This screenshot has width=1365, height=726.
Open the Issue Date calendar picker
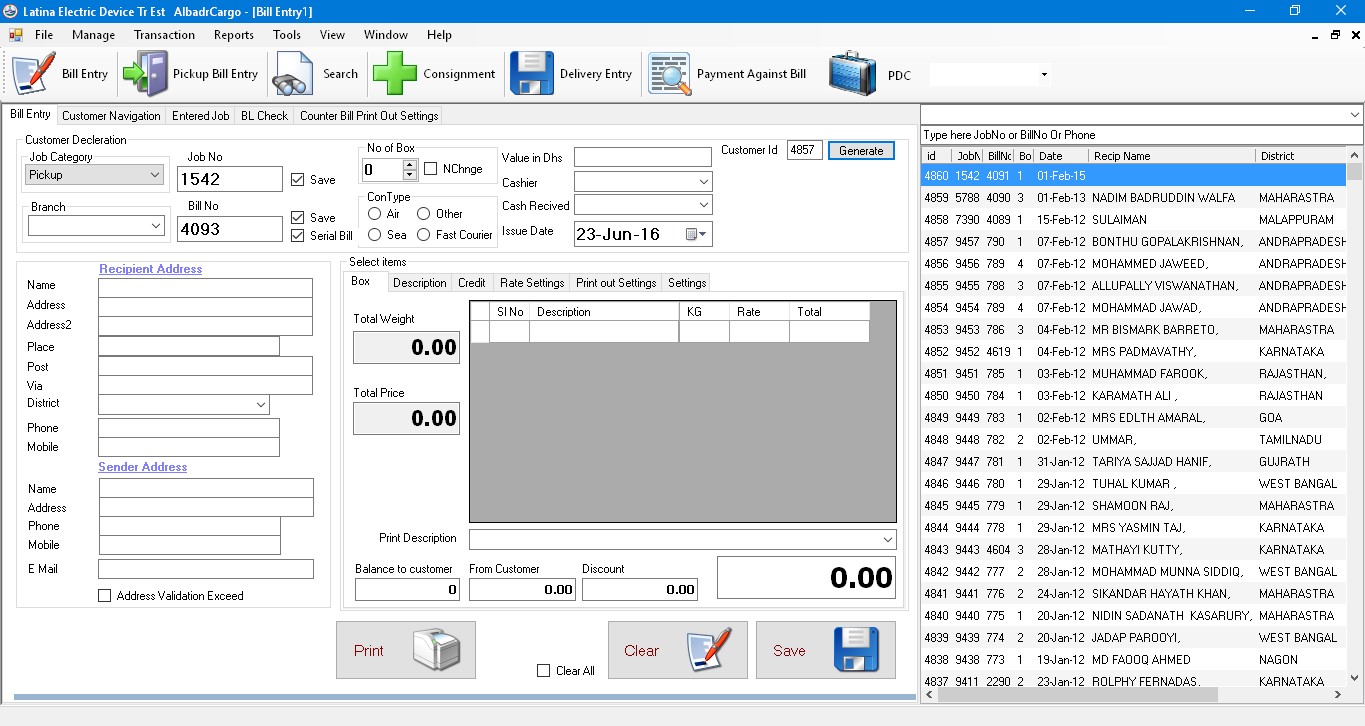(x=697, y=235)
